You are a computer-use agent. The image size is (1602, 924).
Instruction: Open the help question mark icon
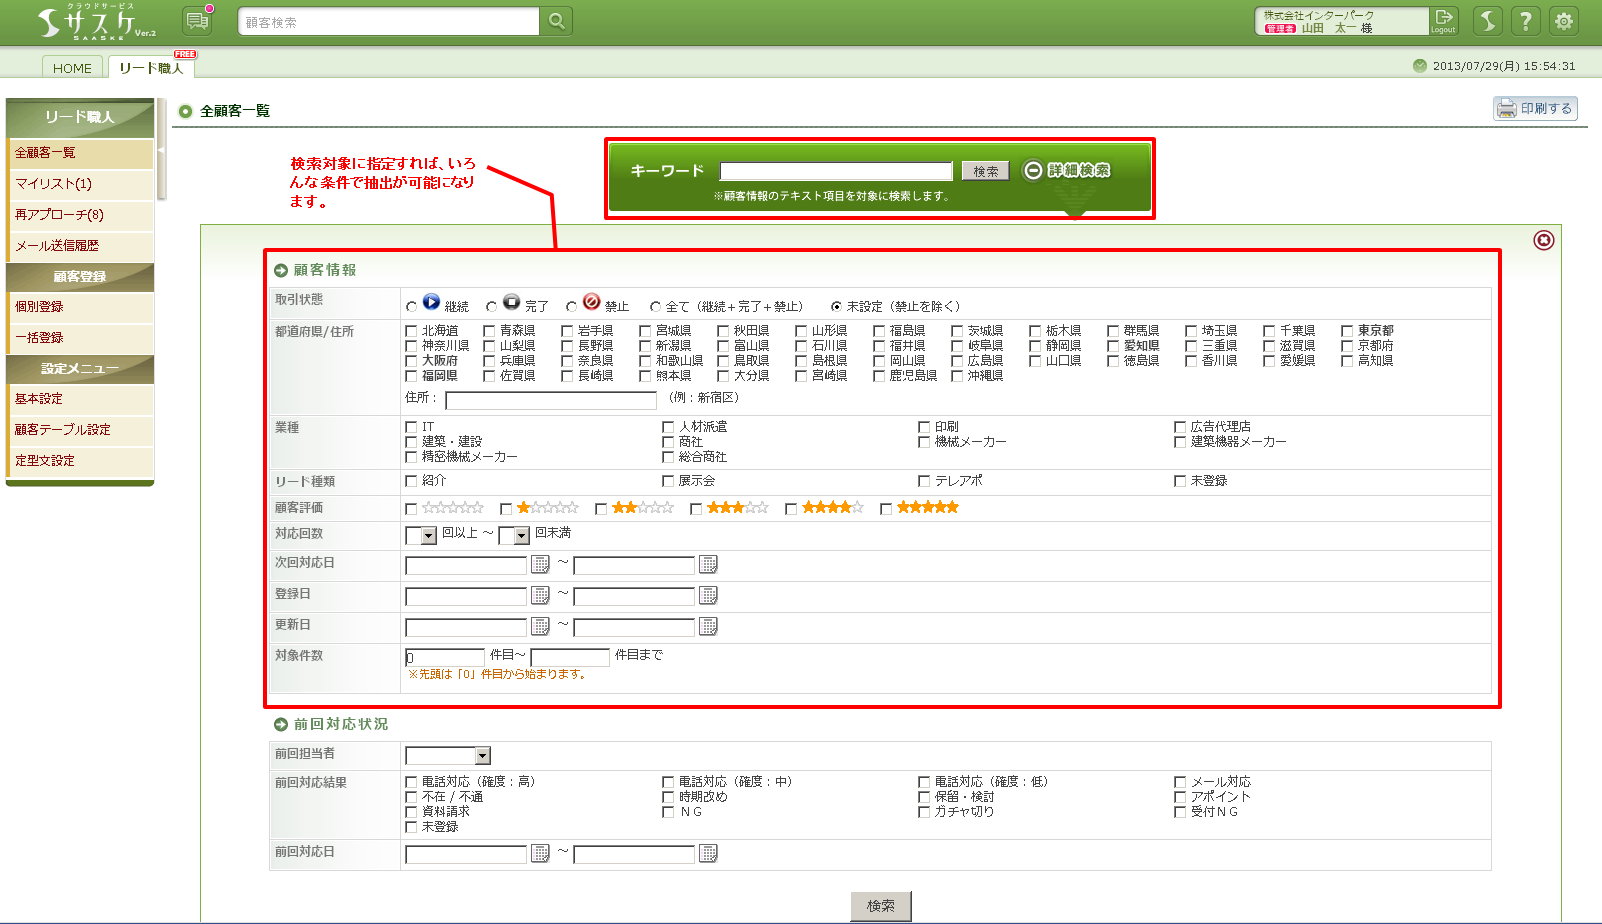coord(1526,21)
